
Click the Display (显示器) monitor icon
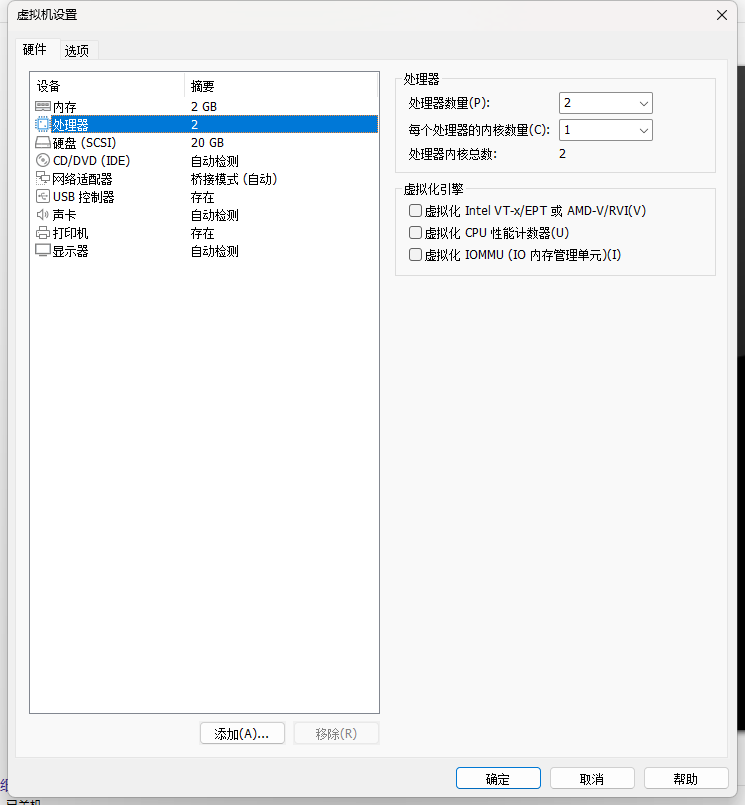[x=43, y=251]
